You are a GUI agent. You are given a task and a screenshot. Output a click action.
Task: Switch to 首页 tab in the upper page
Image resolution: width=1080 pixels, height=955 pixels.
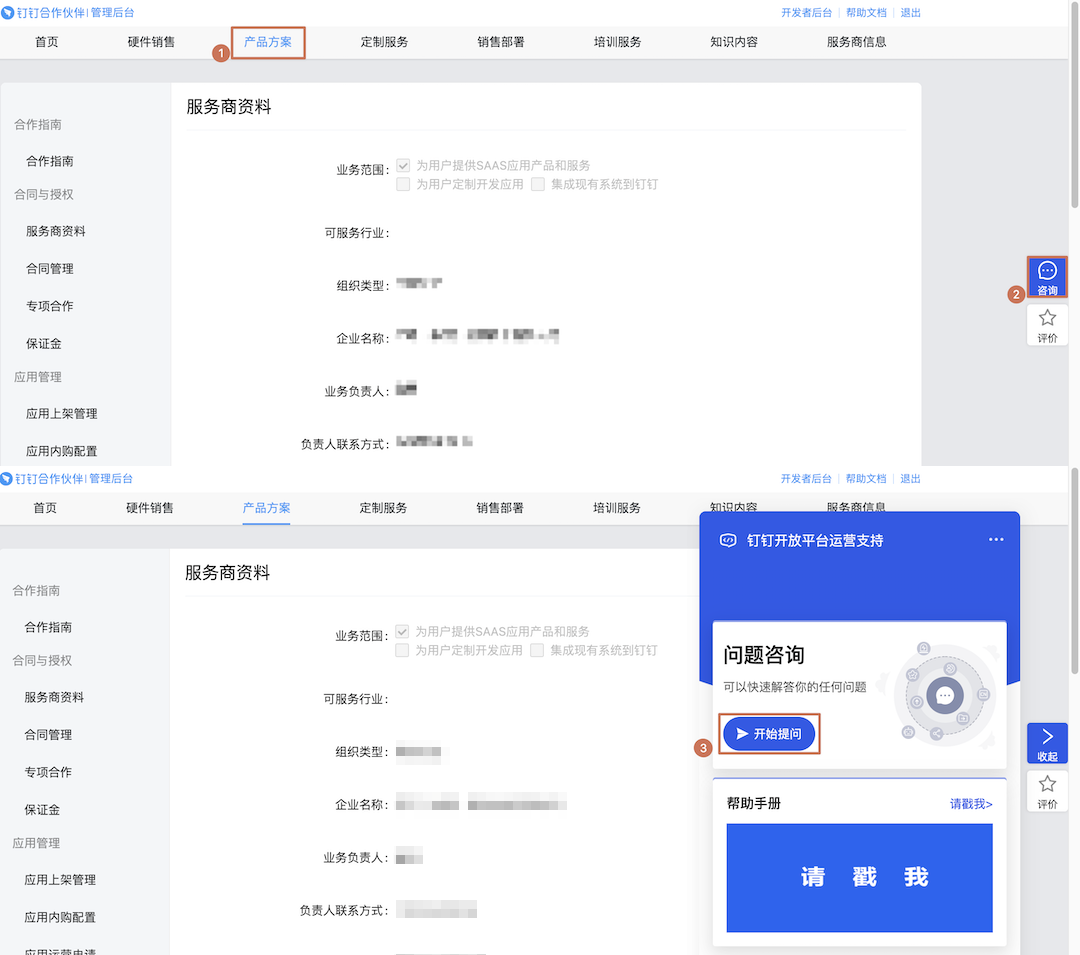(x=47, y=42)
